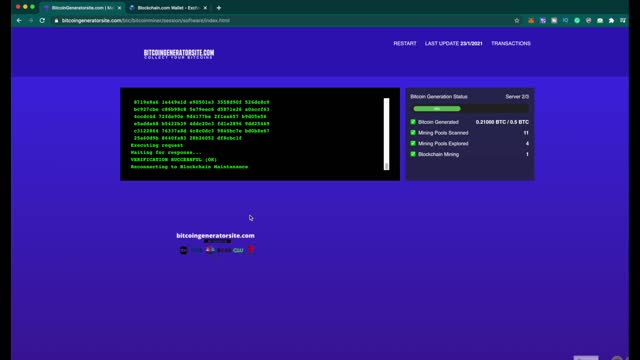Click the terminal console white scrollbar
This screenshot has width=640, height=360.
pos(386,133)
